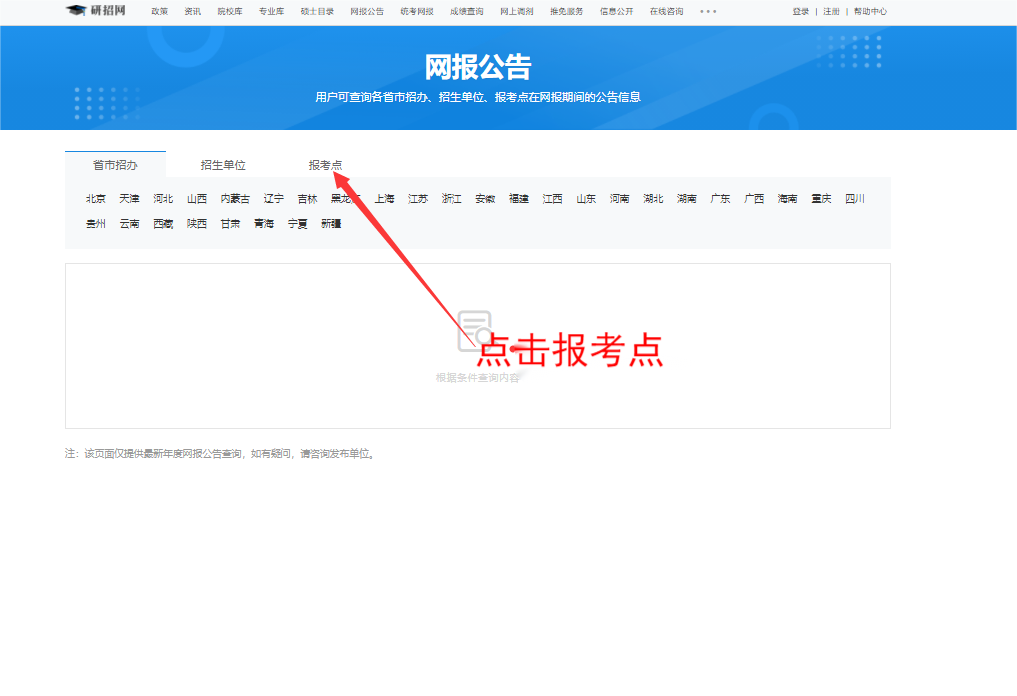The height and width of the screenshot is (696, 1017).
Task: Go to 院校库 in top navigation
Action: (x=230, y=12)
